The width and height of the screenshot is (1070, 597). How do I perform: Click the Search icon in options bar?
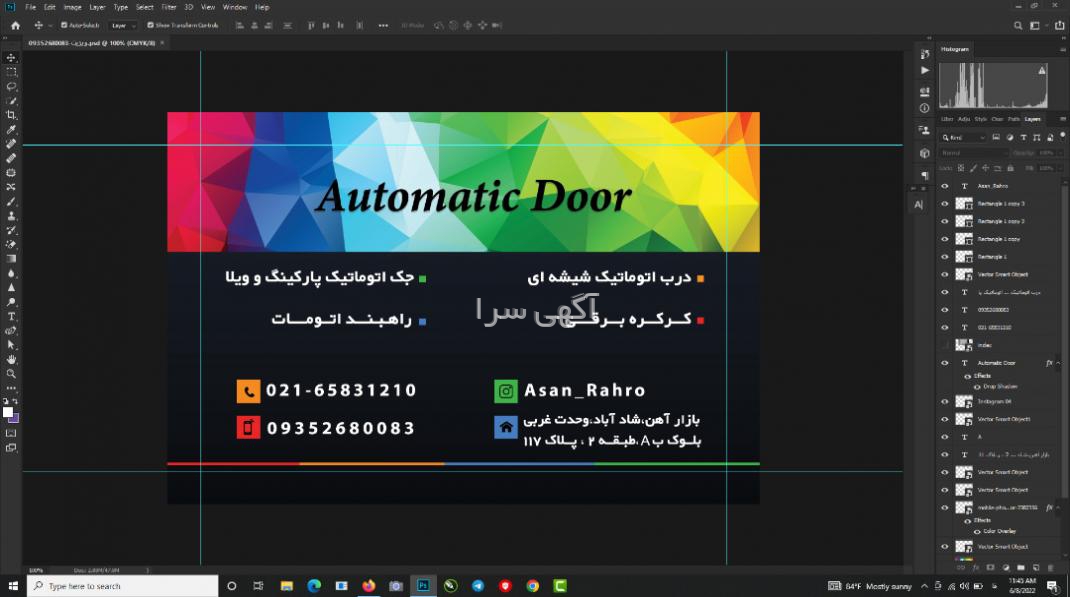coord(1017,25)
